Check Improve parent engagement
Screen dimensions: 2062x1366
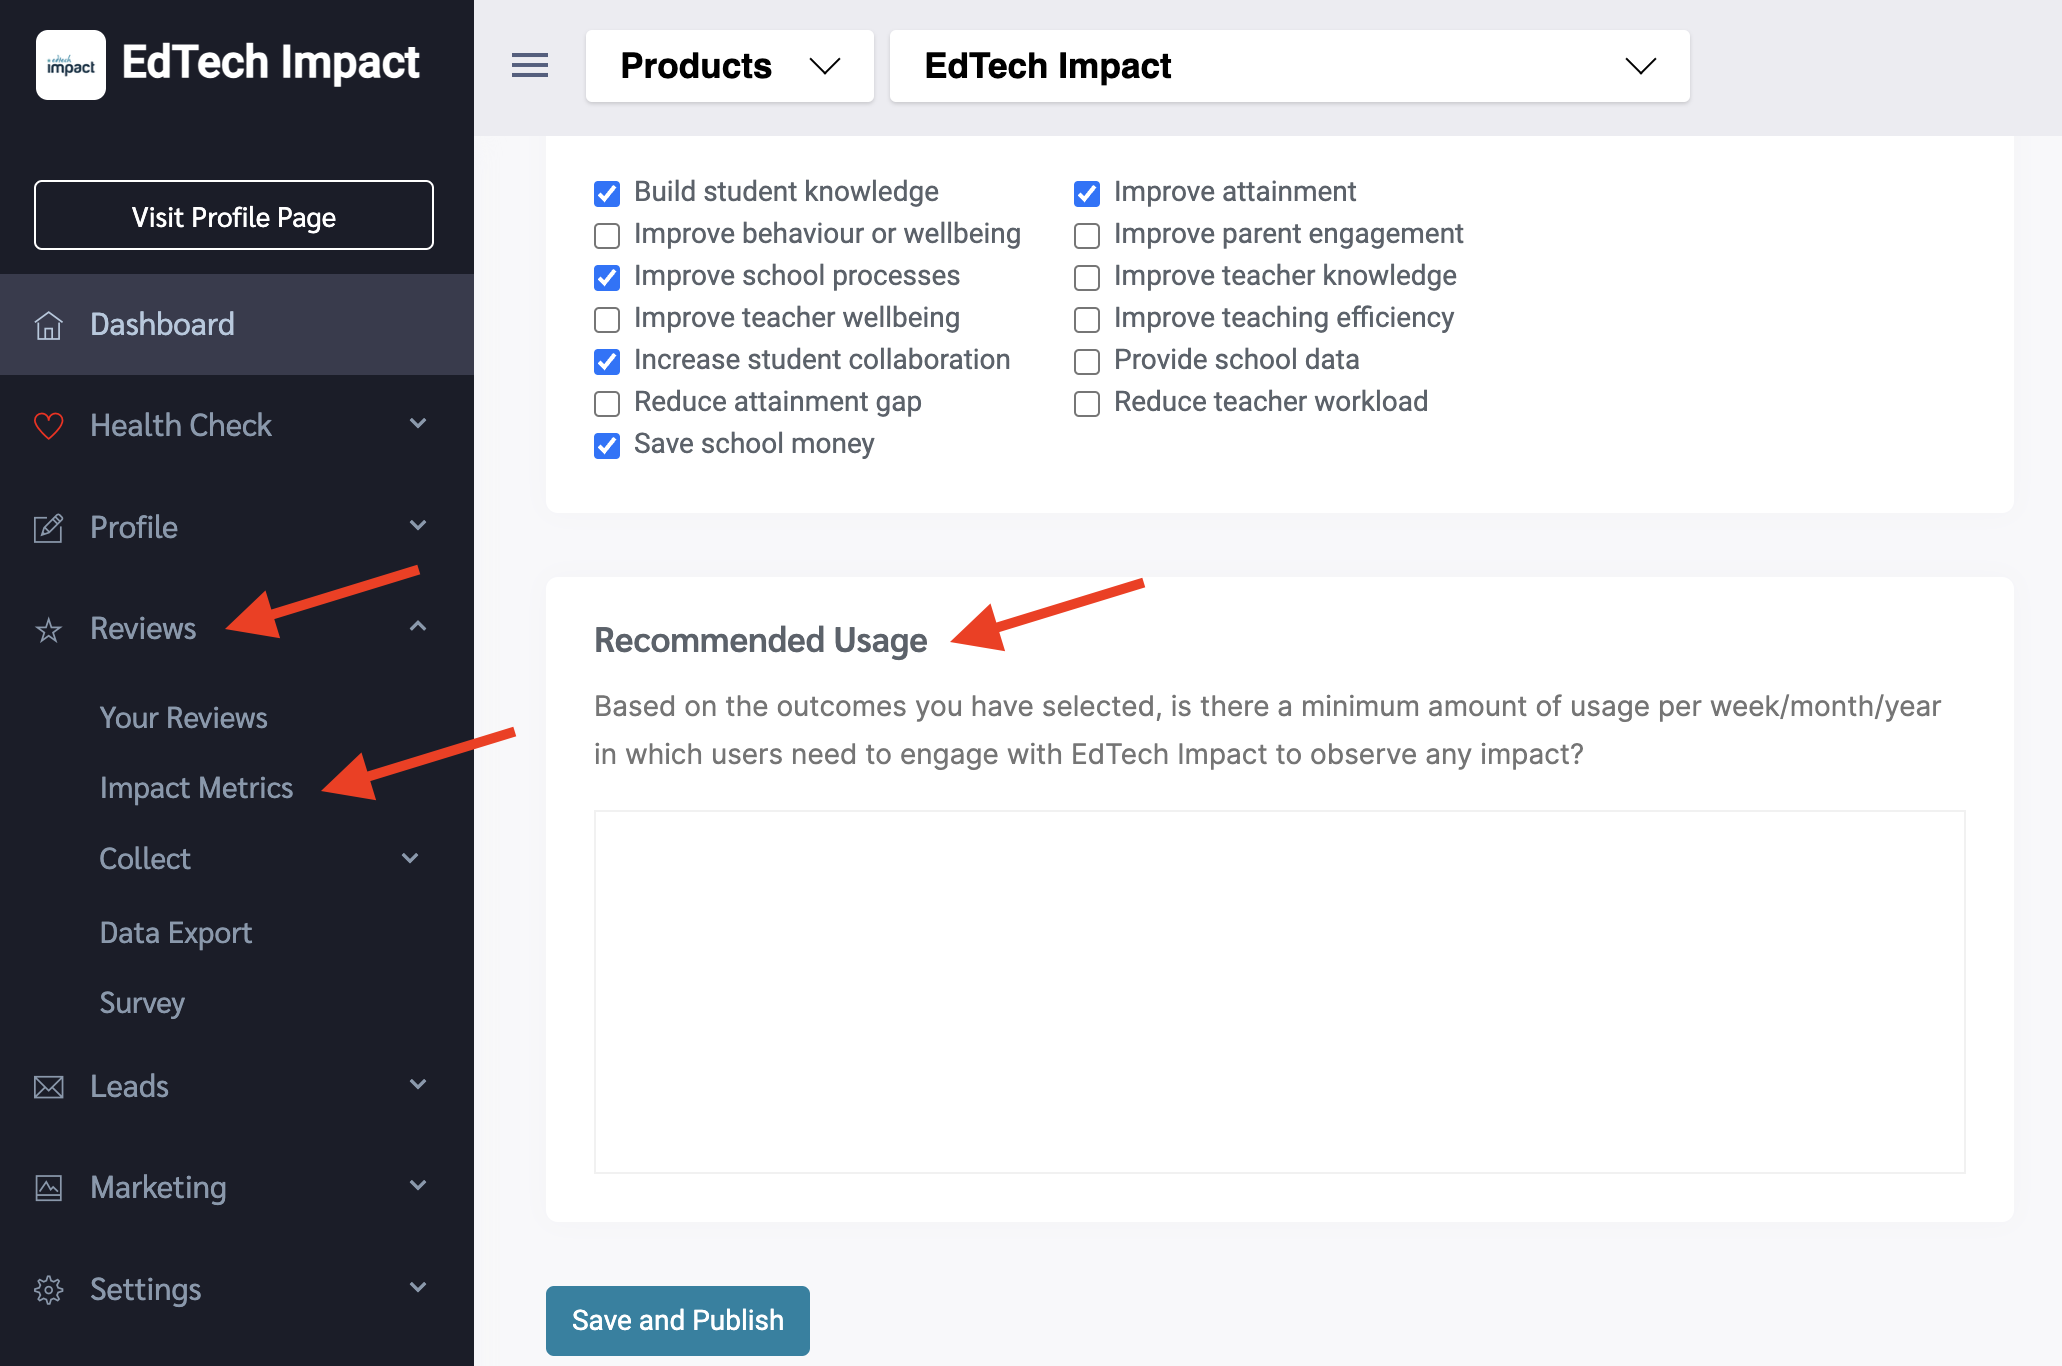1087,235
